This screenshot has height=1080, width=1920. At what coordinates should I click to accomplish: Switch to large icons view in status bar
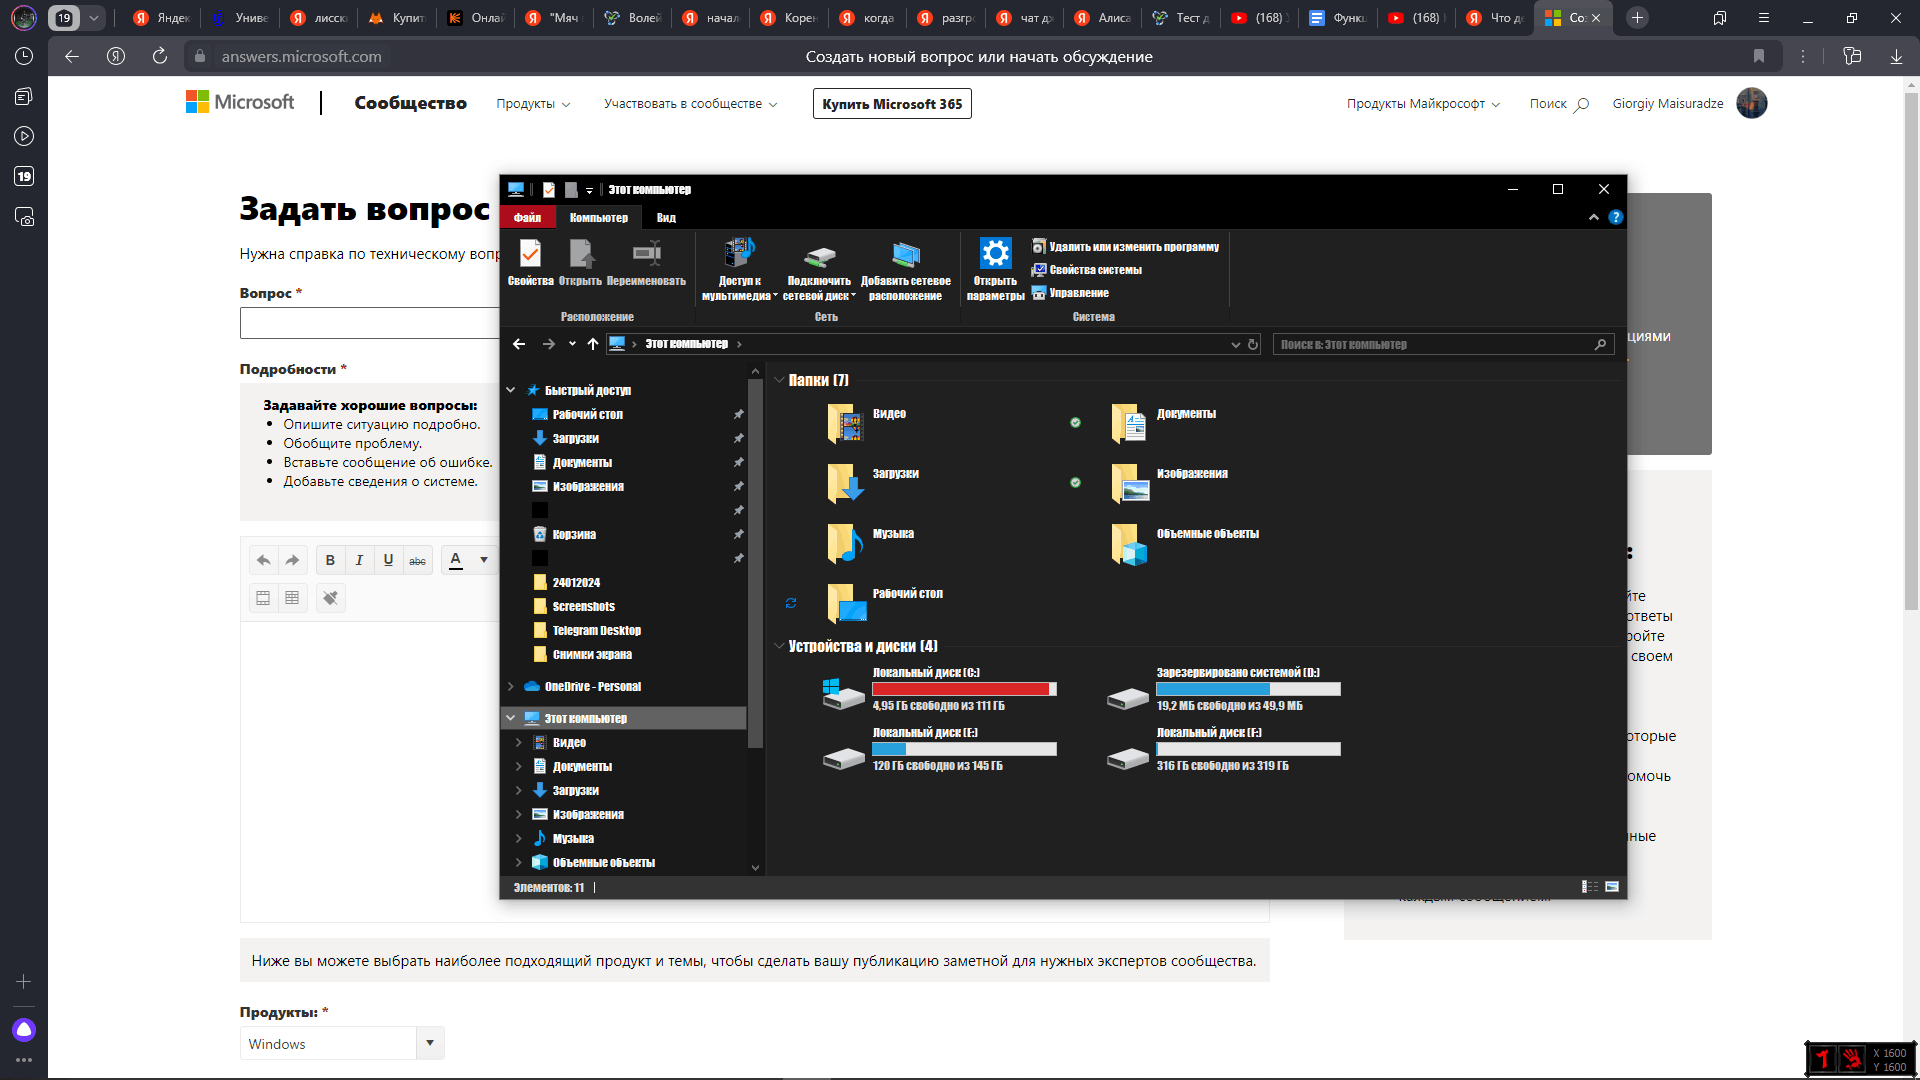[1612, 887]
